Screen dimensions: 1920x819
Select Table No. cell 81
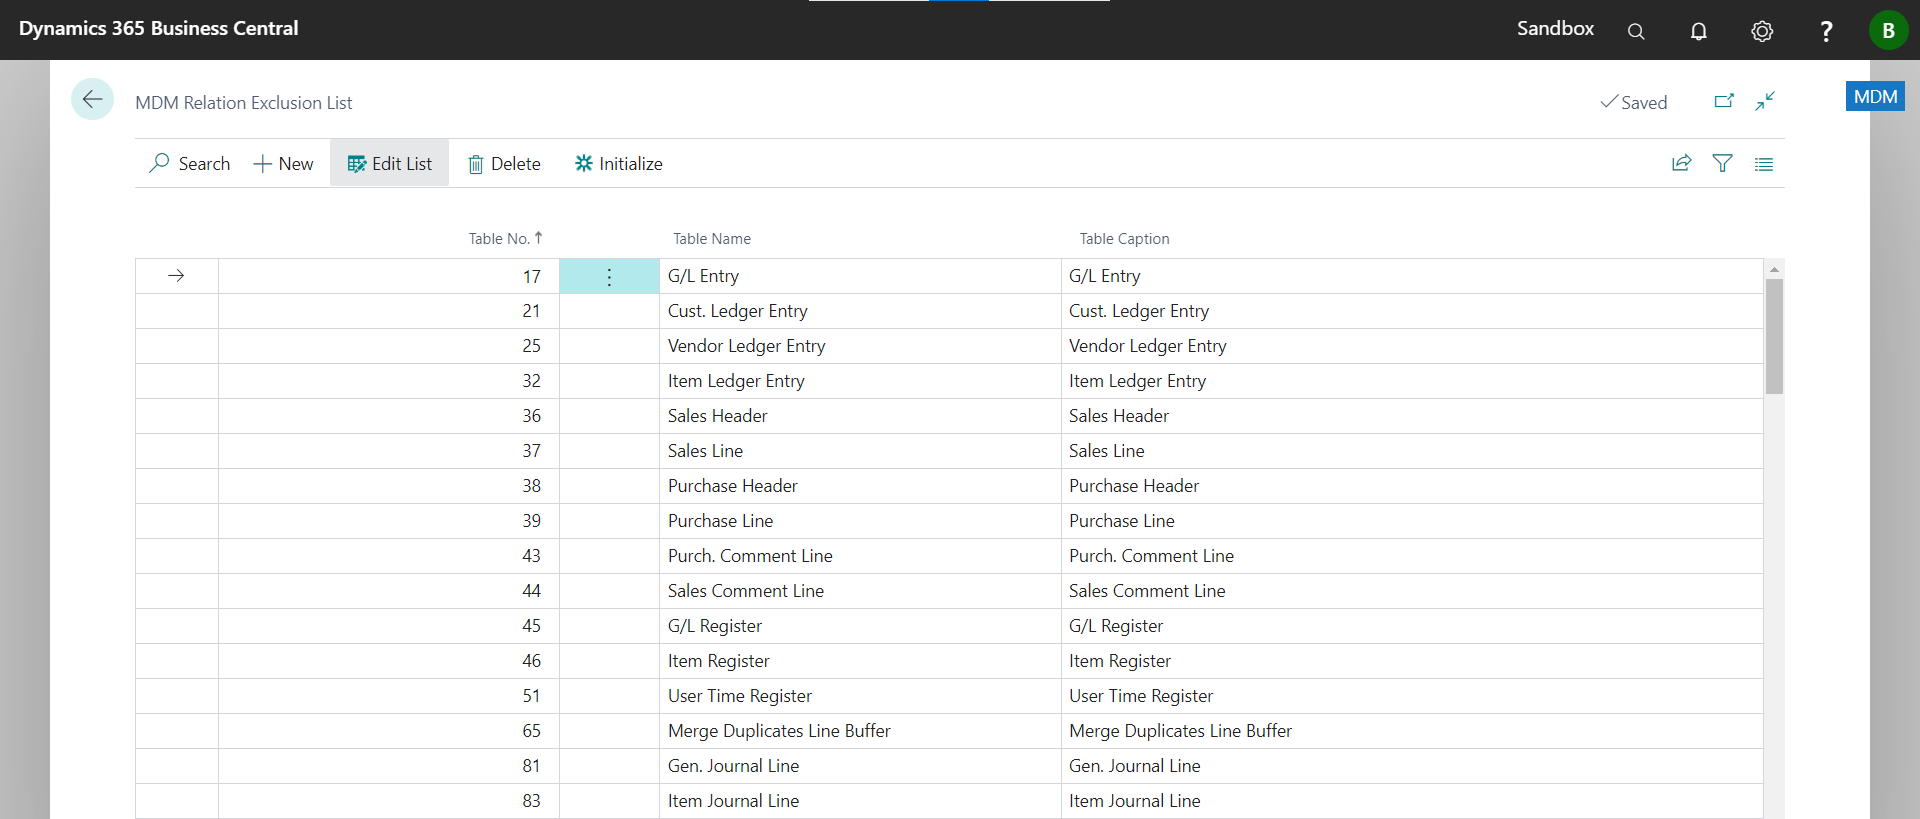coord(389,766)
